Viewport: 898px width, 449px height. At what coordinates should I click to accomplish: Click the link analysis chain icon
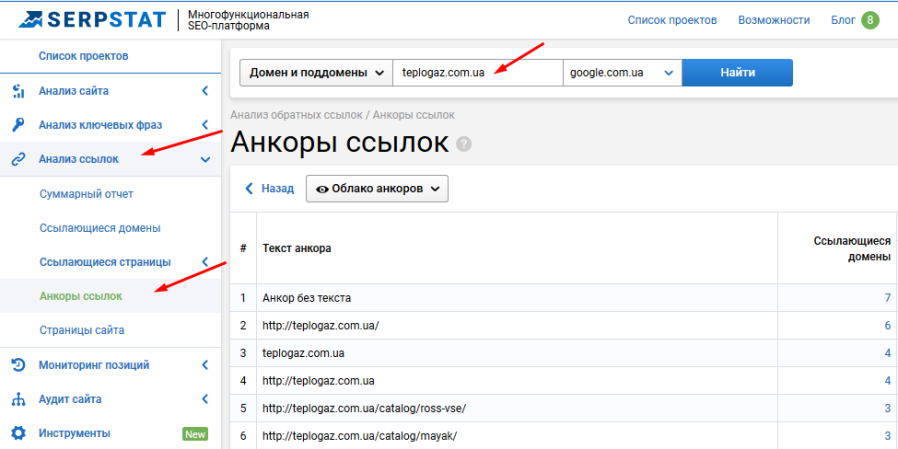(18, 159)
